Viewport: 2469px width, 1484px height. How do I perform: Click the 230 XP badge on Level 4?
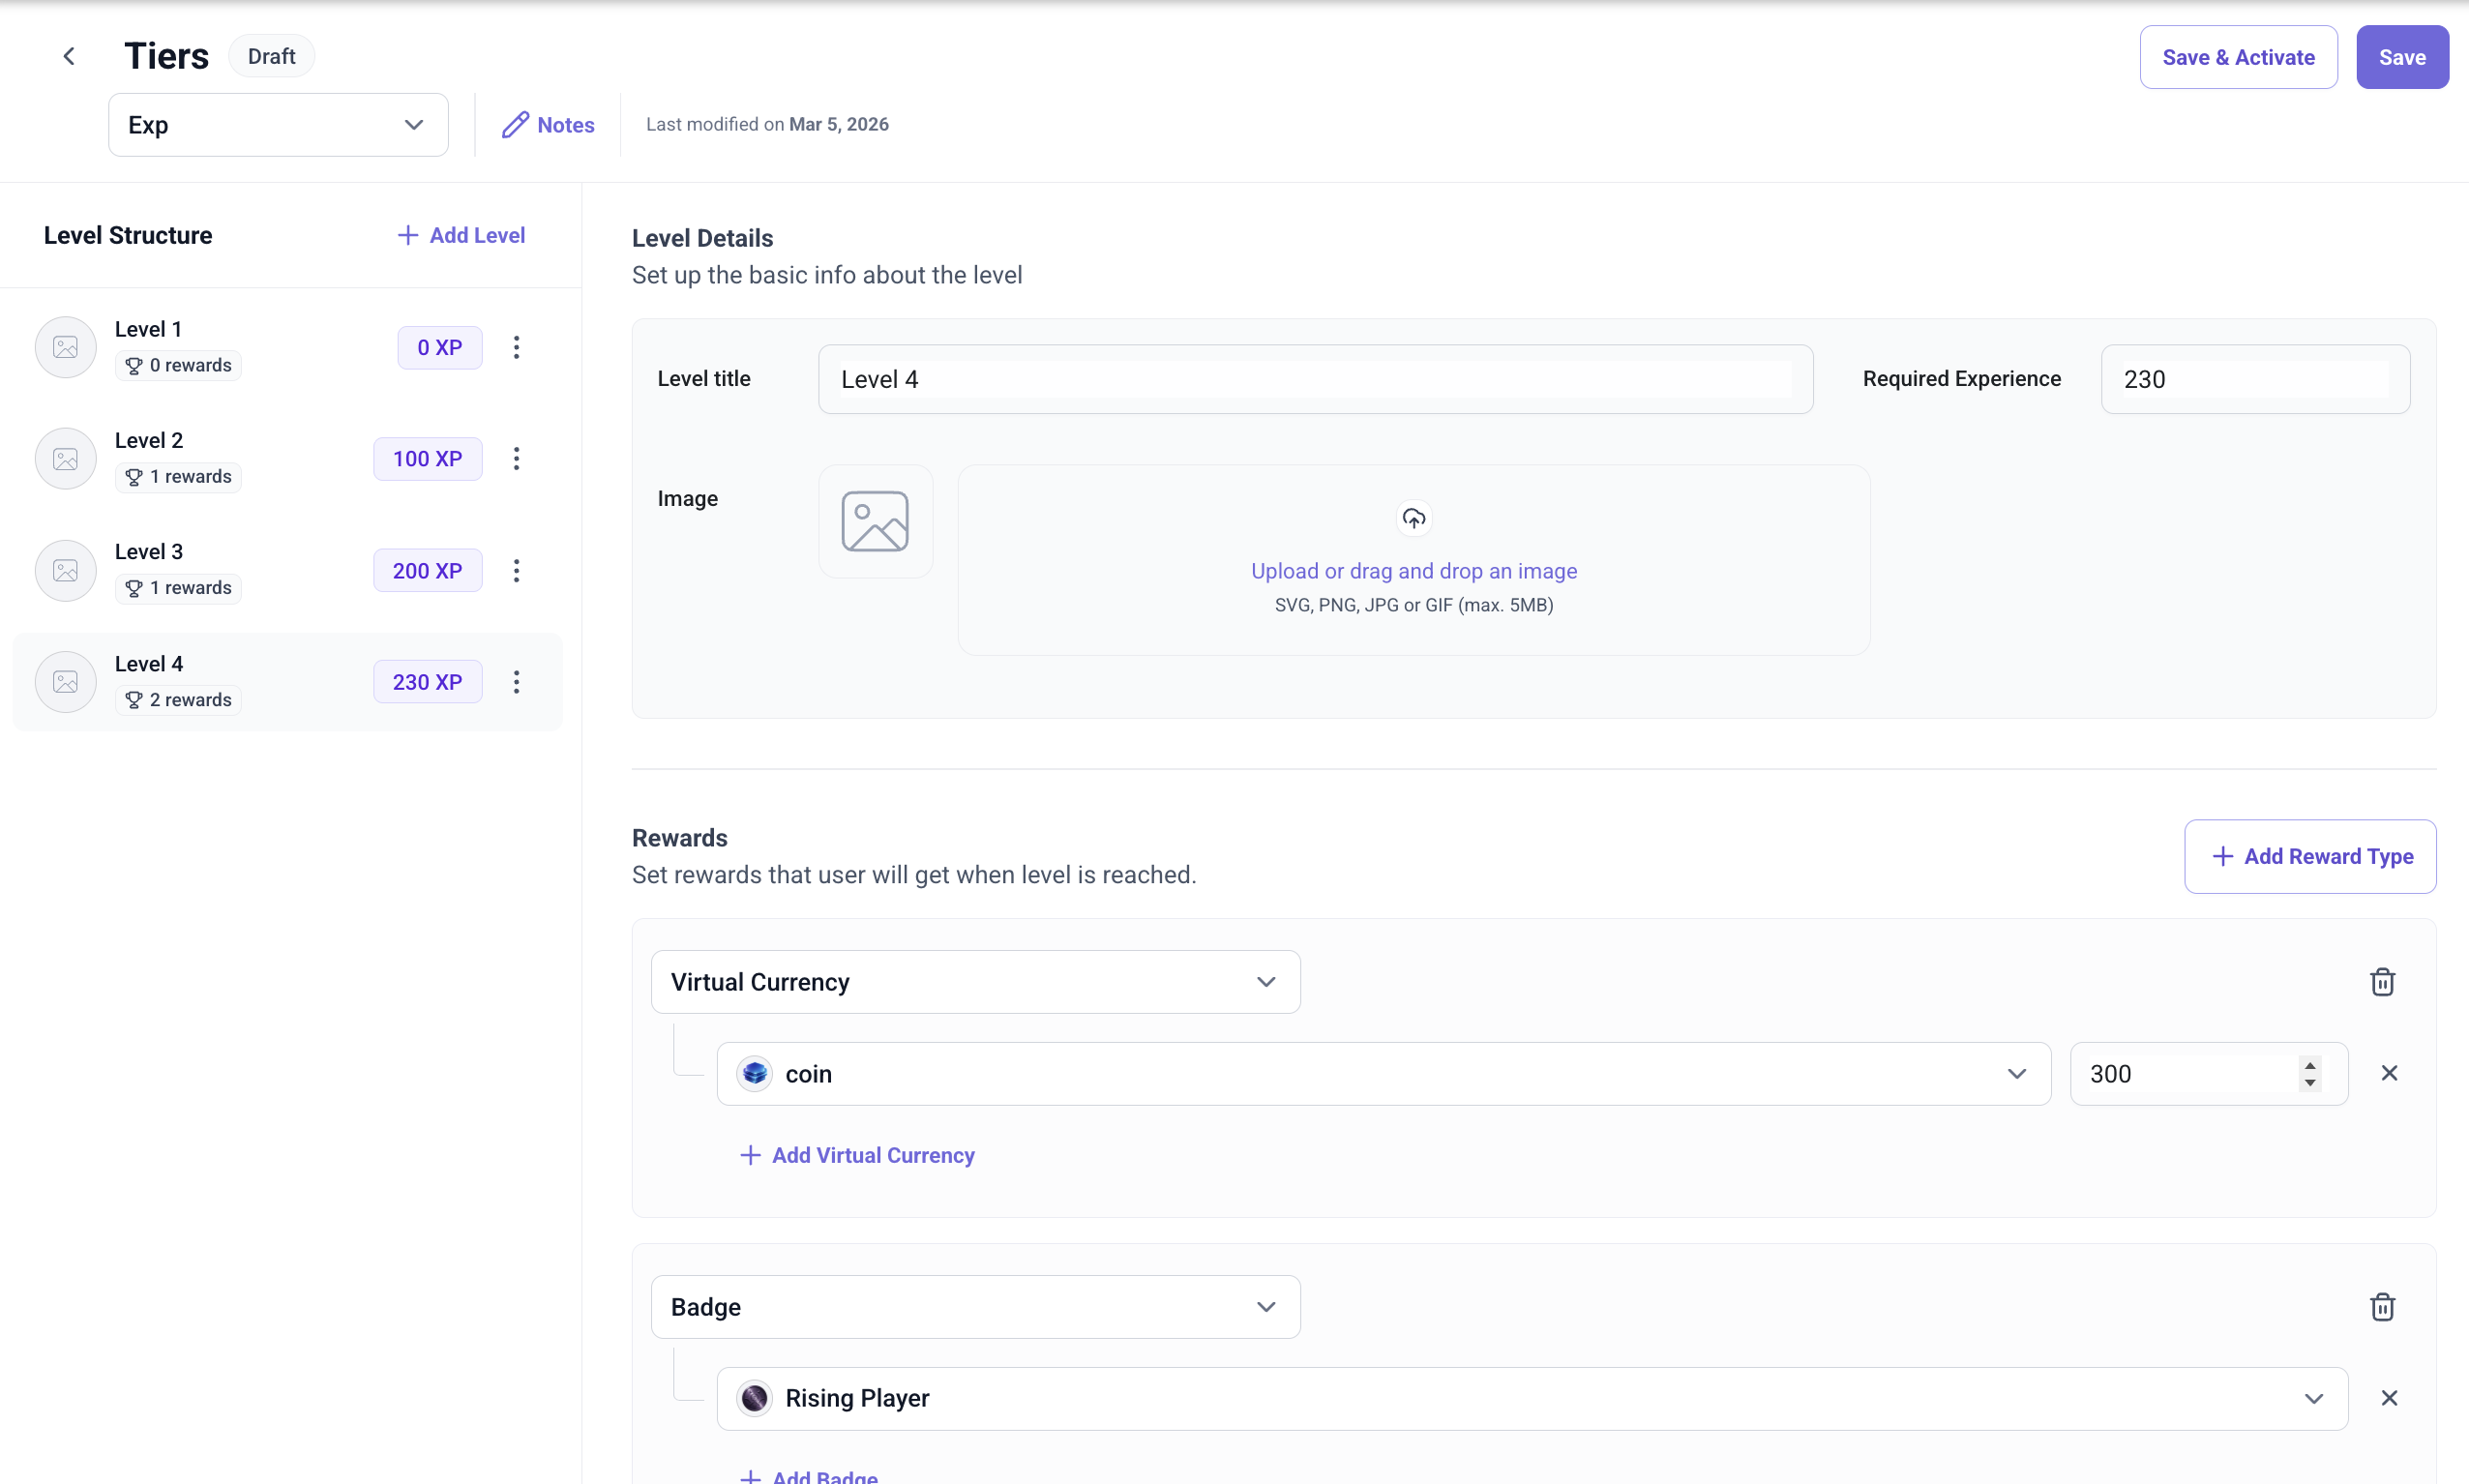(x=428, y=682)
